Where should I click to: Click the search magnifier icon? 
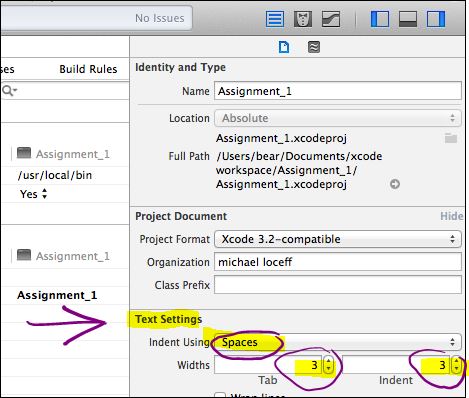9,90
